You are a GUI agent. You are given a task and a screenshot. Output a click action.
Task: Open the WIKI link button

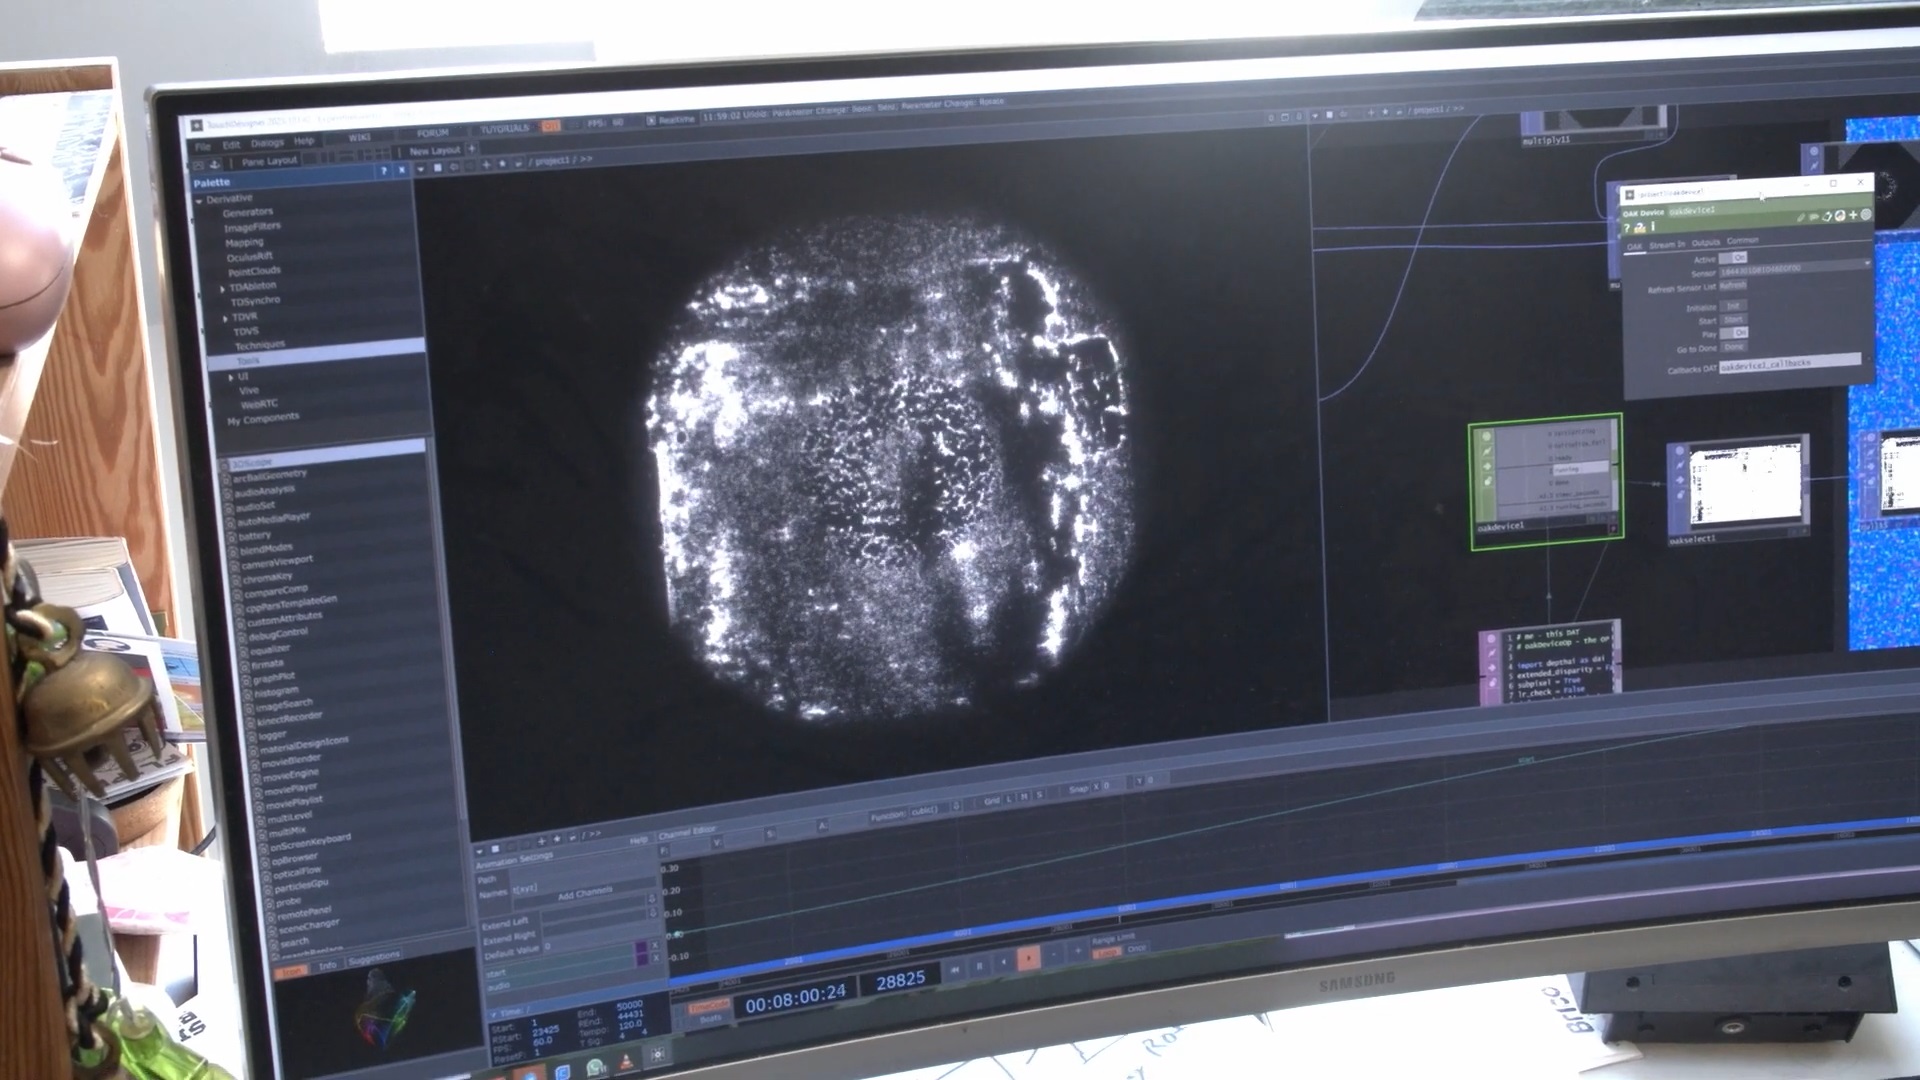click(x=359, y=137)
